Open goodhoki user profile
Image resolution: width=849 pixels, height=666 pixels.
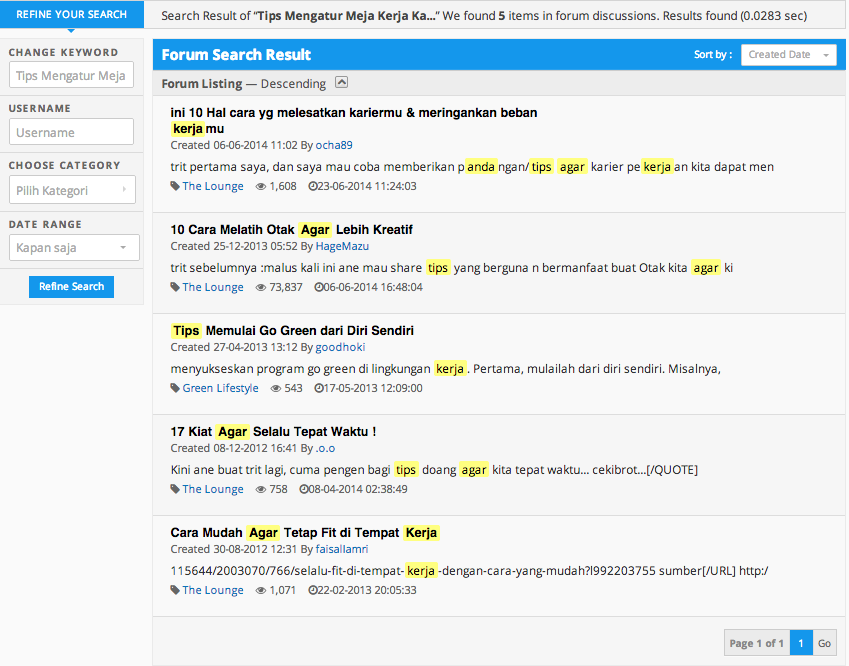tap(340, 347)
